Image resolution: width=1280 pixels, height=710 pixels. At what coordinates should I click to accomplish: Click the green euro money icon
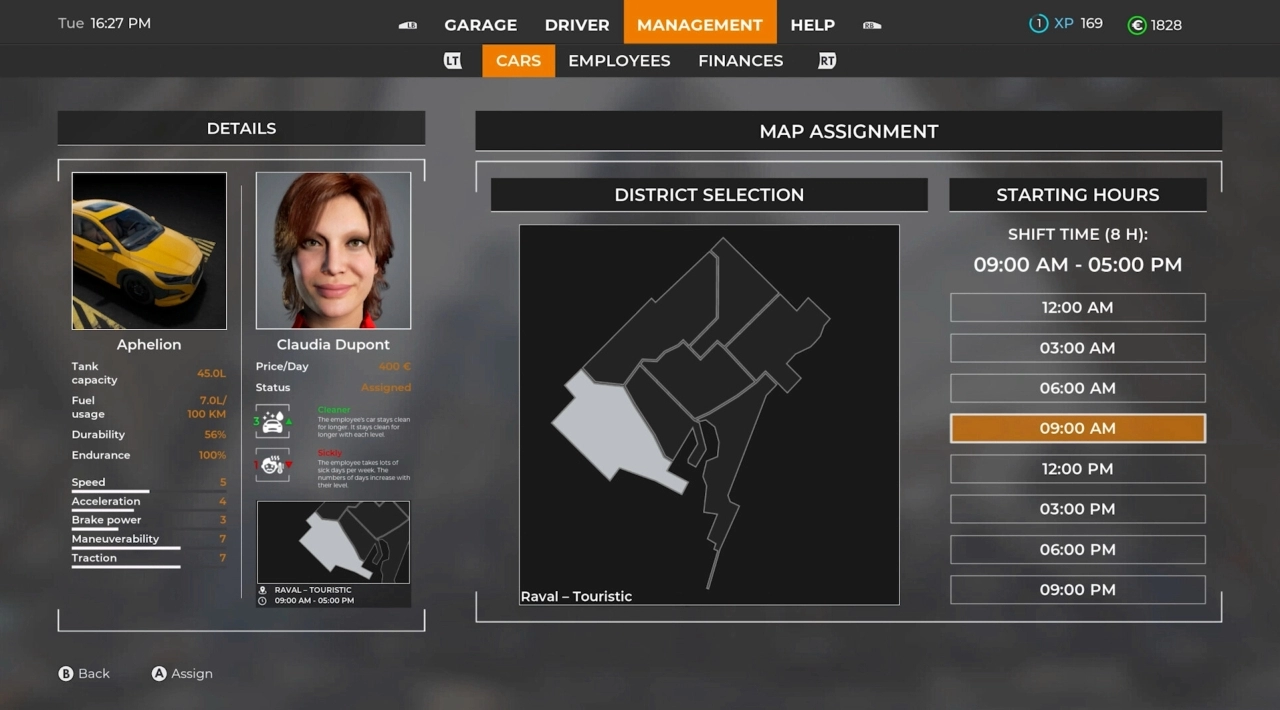pyautogui.click(x=1136, y=25)
